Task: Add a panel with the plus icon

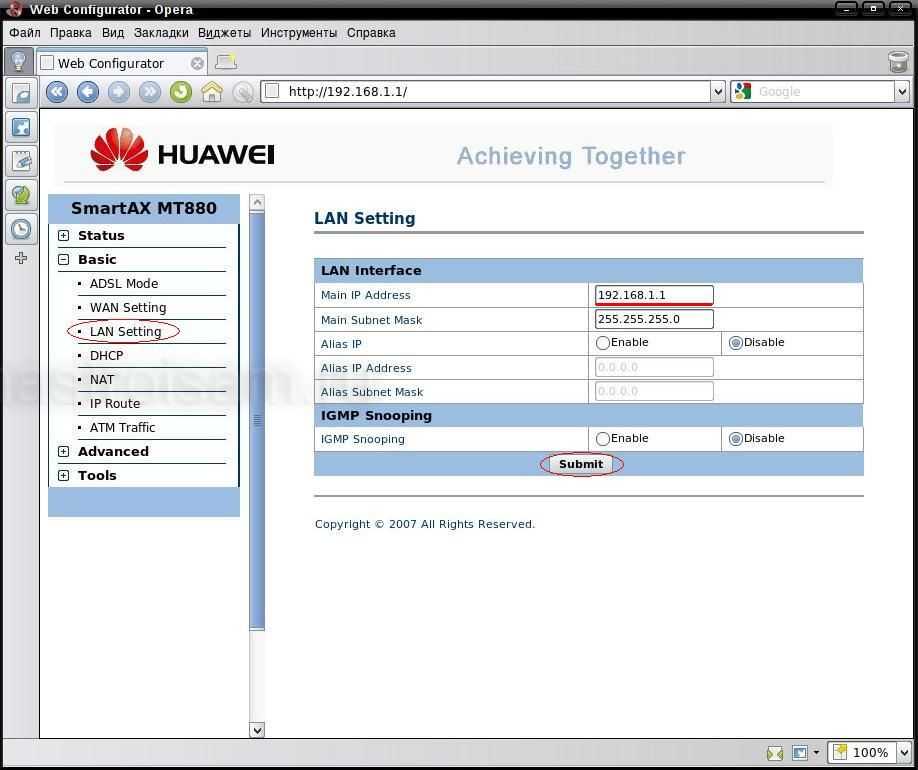Action: click(x=21, y=258)
